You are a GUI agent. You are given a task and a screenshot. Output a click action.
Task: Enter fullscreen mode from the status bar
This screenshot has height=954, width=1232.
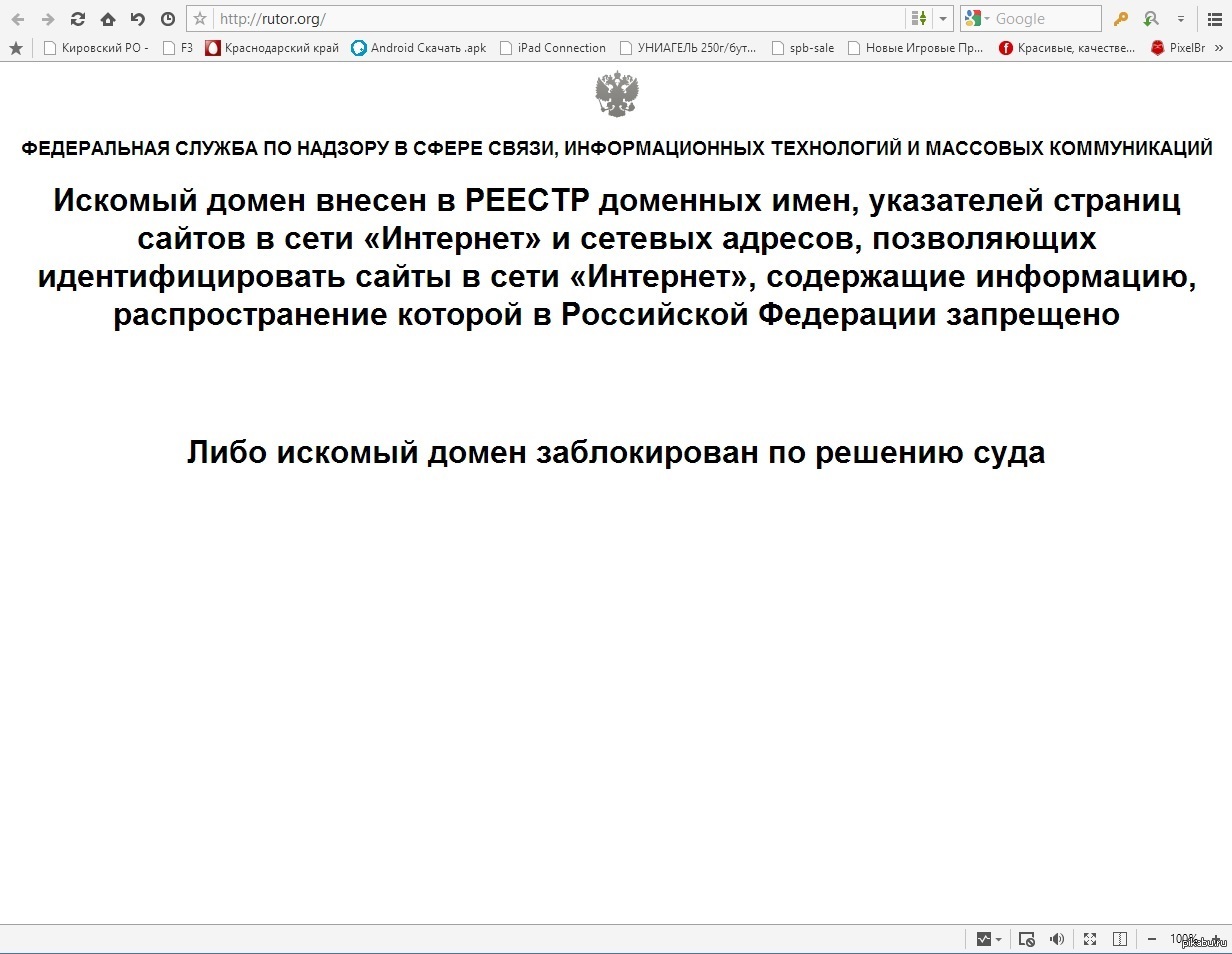point(1090,939)
